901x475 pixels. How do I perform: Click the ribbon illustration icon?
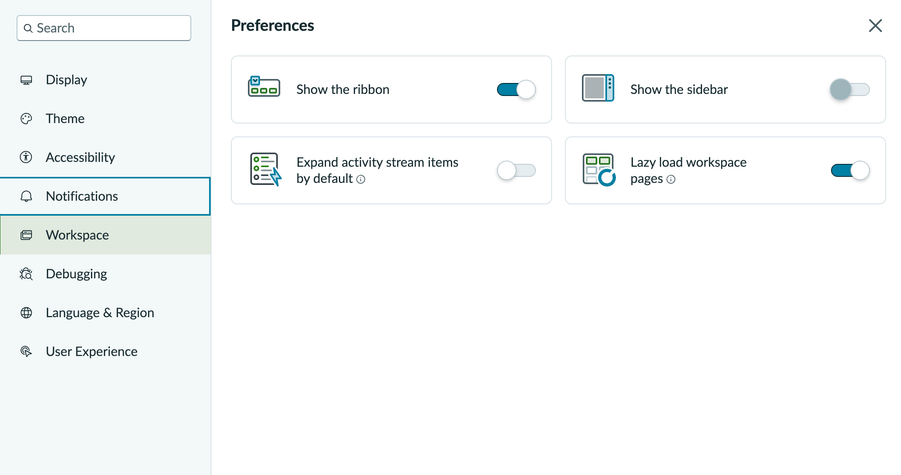[x=264, y=87]
